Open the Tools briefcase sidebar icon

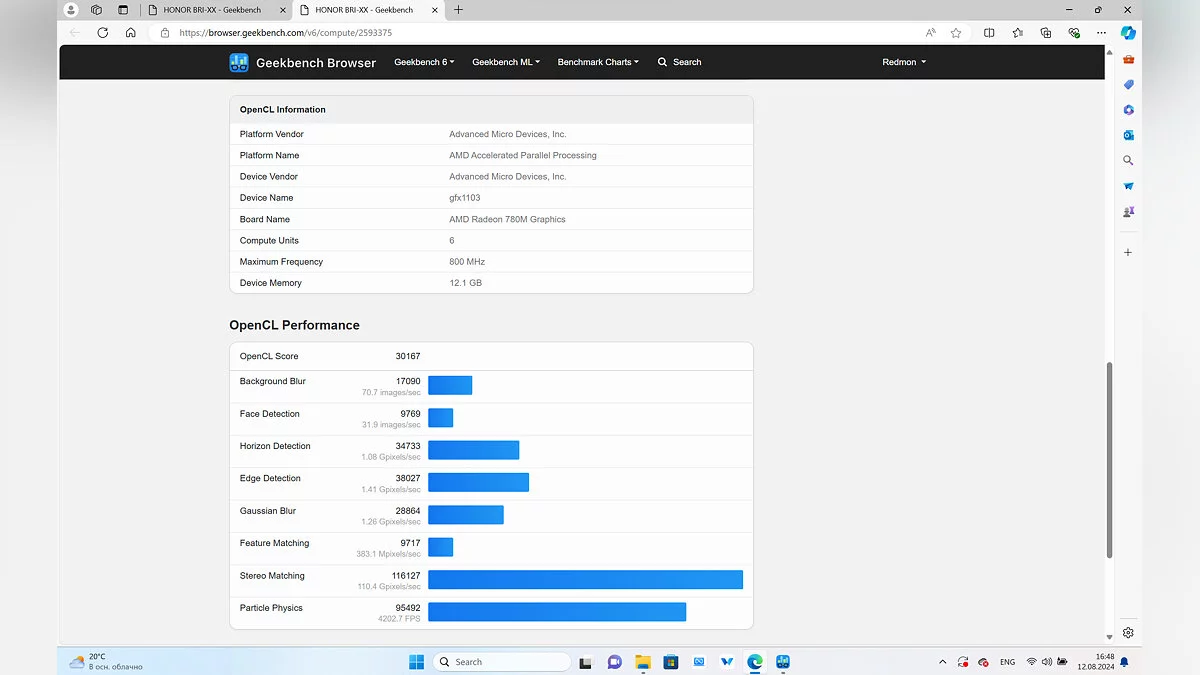point(1128,60)
